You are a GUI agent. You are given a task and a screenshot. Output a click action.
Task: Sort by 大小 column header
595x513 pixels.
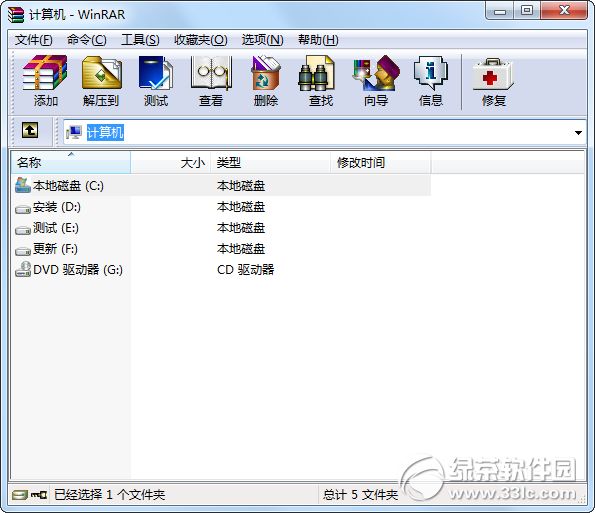pyautogui.click(x=170, y=162)
